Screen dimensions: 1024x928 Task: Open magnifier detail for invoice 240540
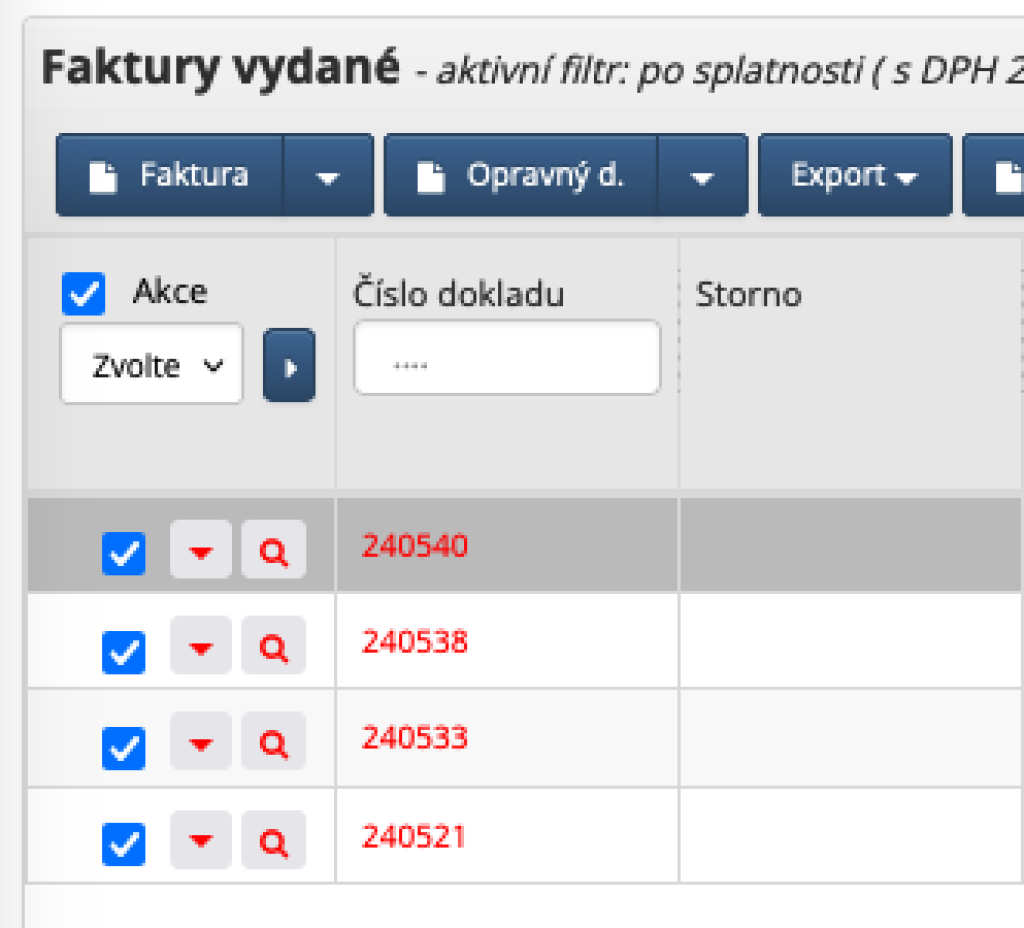(x=273, y=550)
